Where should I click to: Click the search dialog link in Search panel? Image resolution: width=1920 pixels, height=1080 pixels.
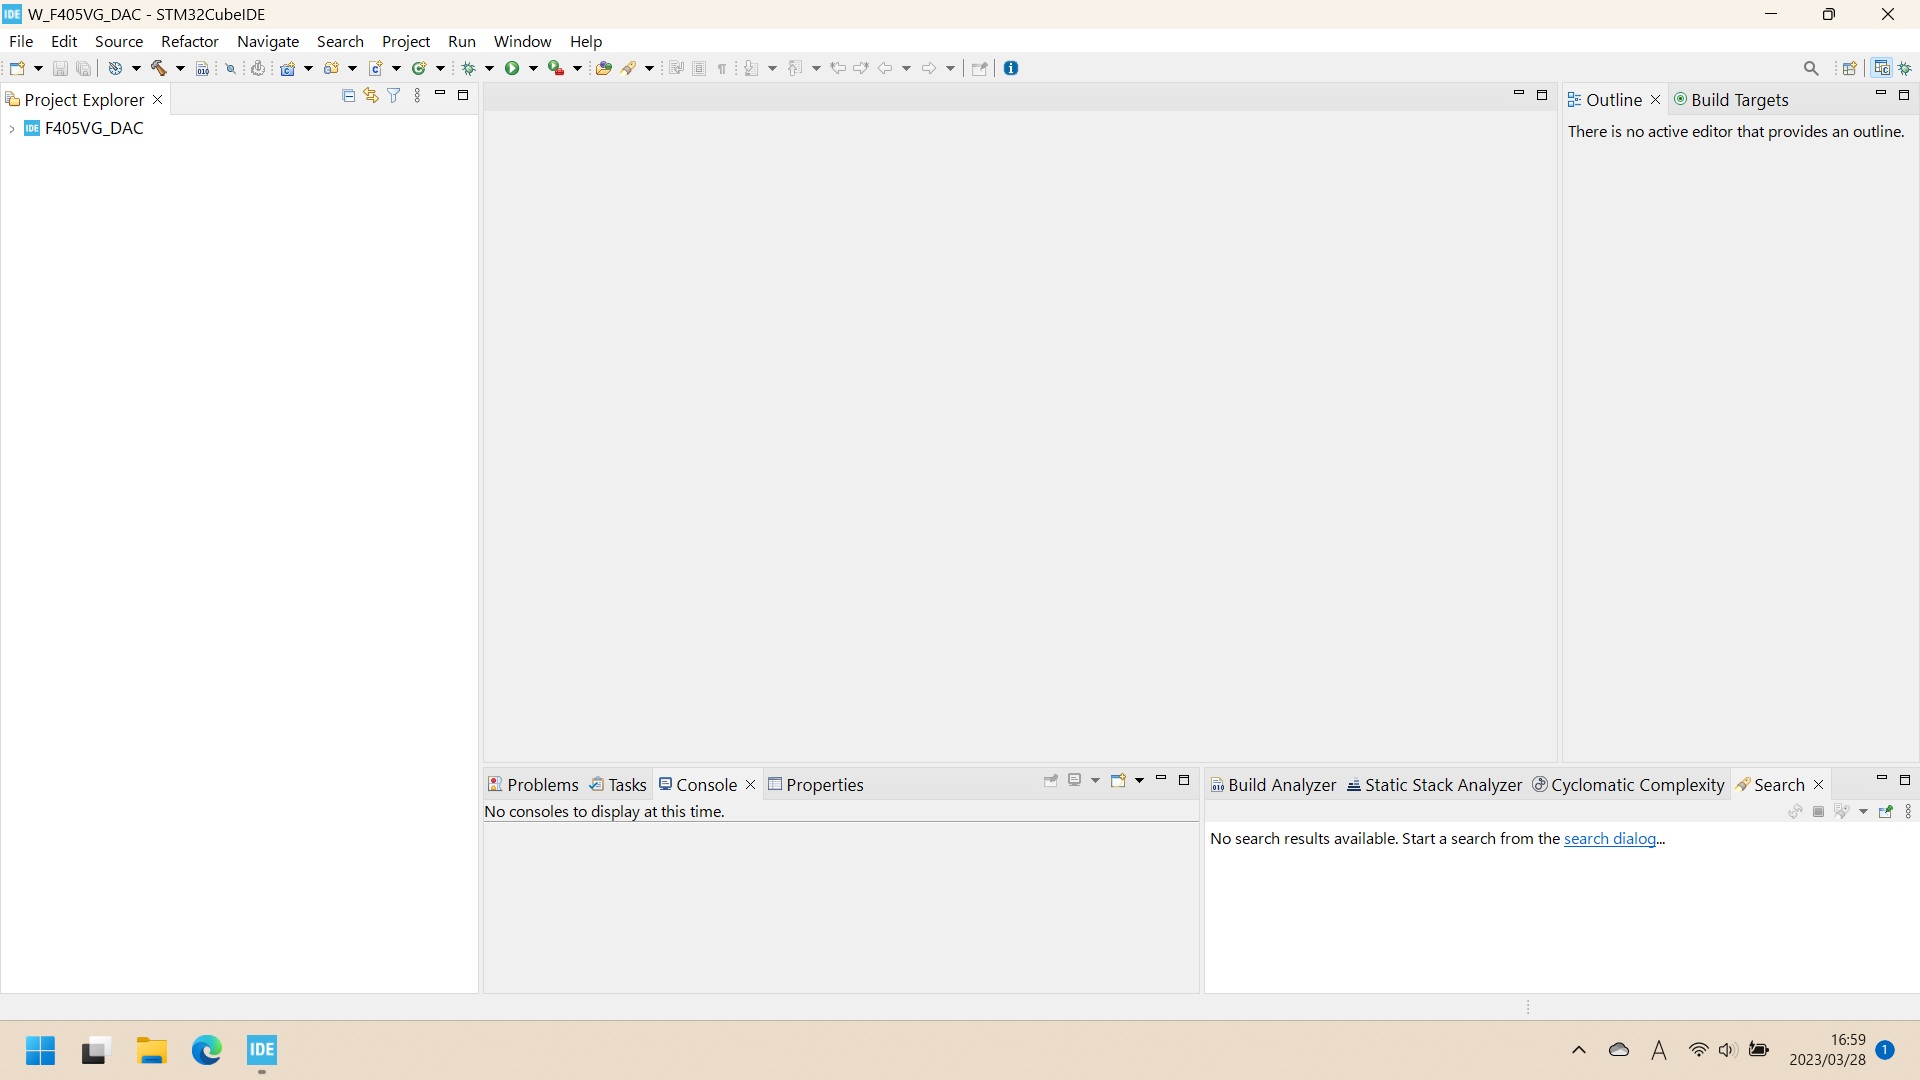point(1610,839)
